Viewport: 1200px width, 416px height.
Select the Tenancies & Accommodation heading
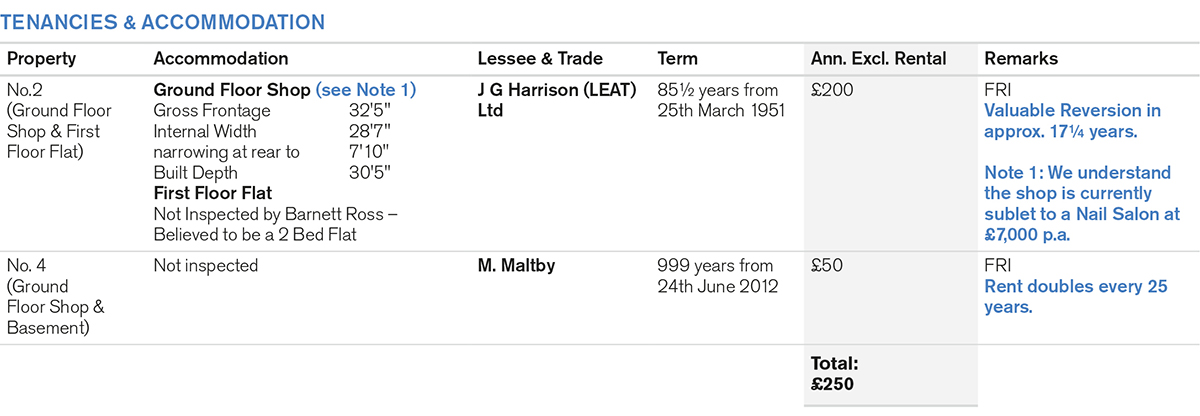pos(165,21)
